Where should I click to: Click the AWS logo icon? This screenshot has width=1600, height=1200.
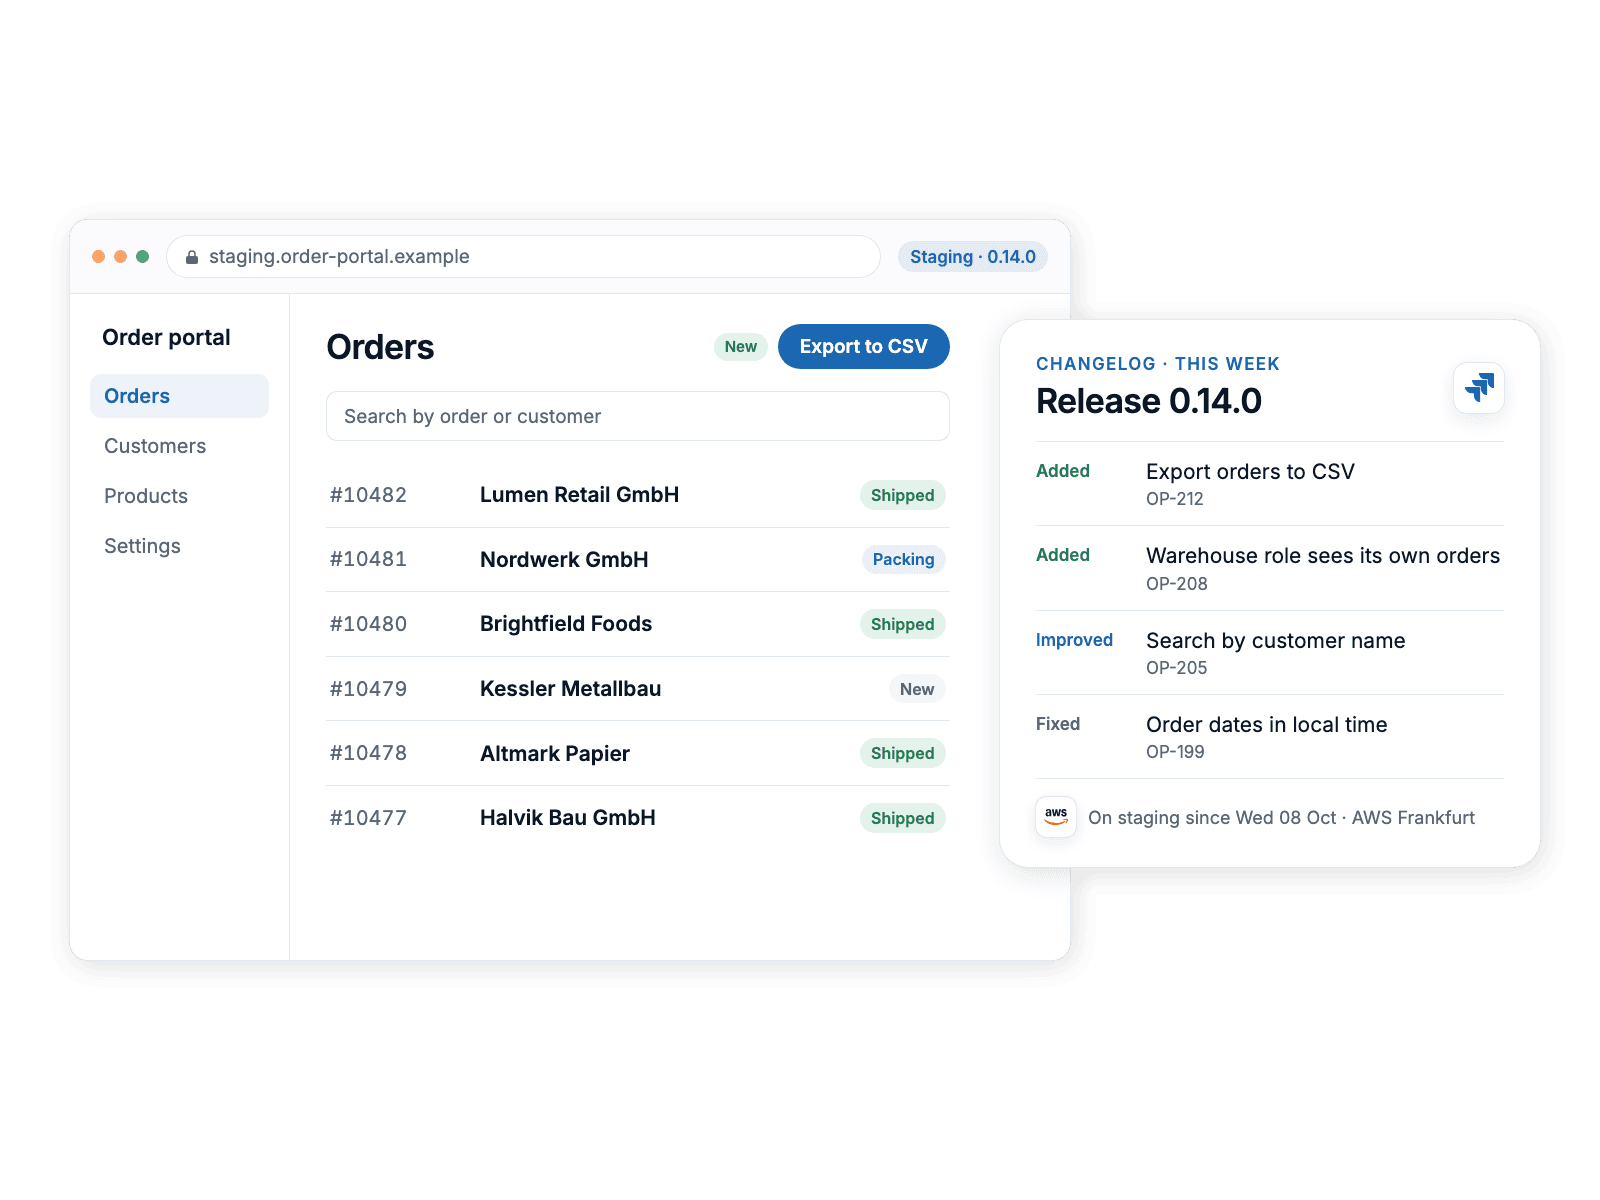pos(1056,817)
